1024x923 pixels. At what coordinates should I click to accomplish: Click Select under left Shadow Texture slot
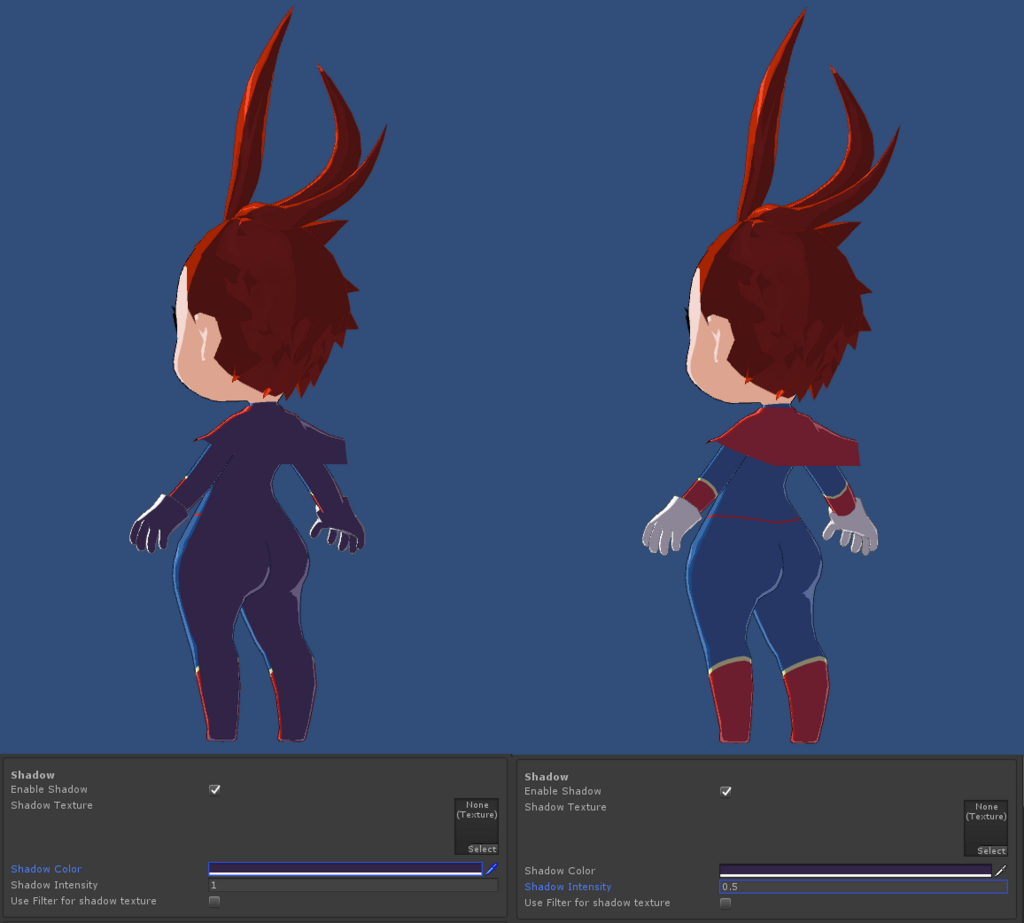(482, 849)
